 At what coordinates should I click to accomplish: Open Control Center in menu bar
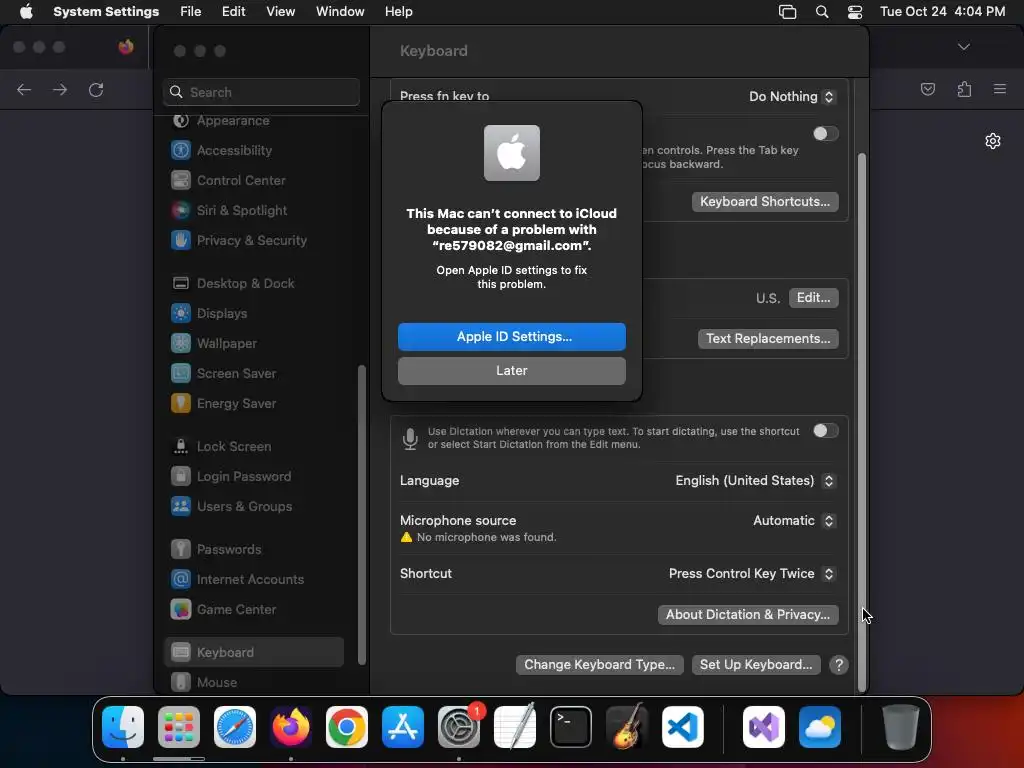tap(854, 12)
